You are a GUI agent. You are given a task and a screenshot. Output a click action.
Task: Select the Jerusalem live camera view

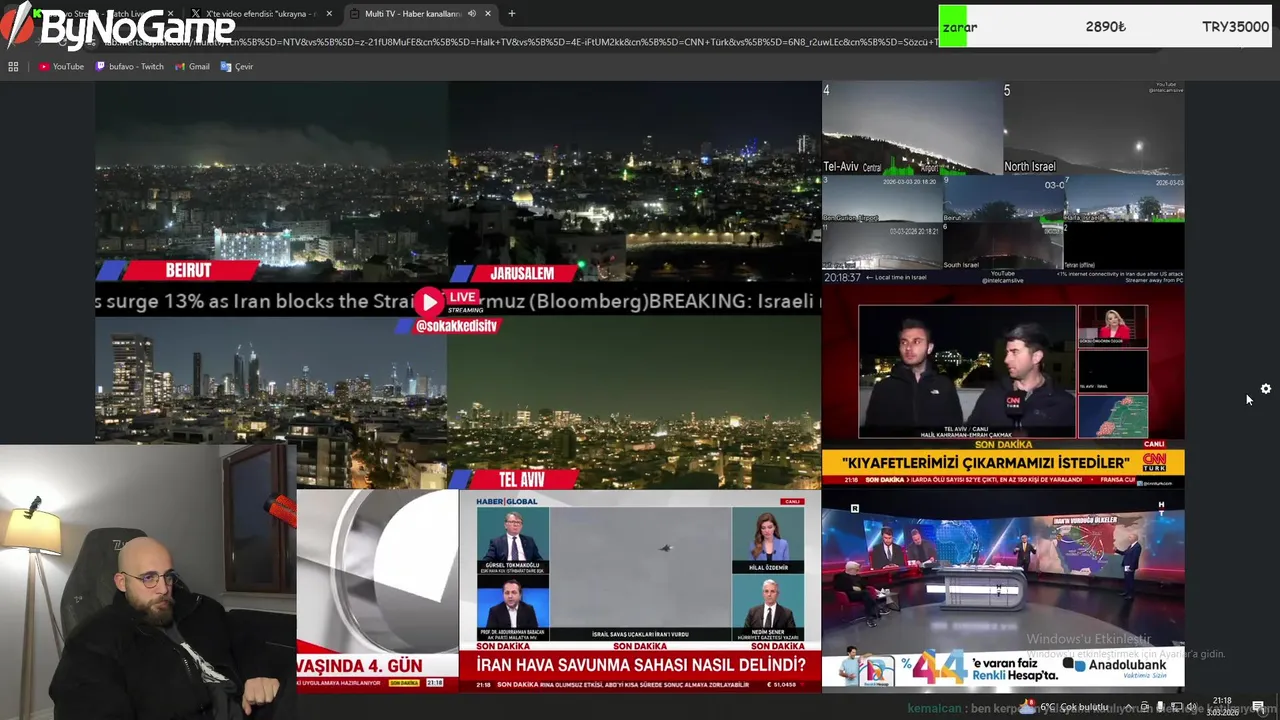pyautogui.click(x=634, y=182)
